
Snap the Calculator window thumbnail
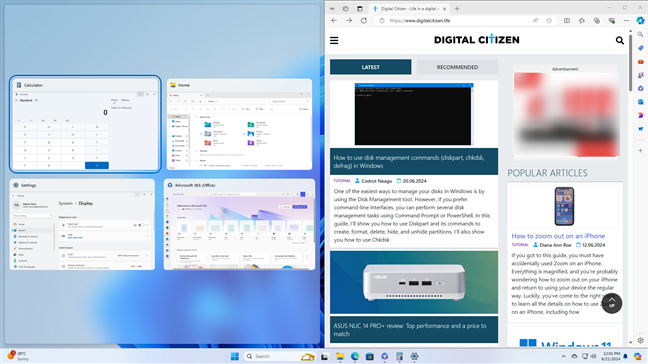pyautogui.click(x=84, y=124)
